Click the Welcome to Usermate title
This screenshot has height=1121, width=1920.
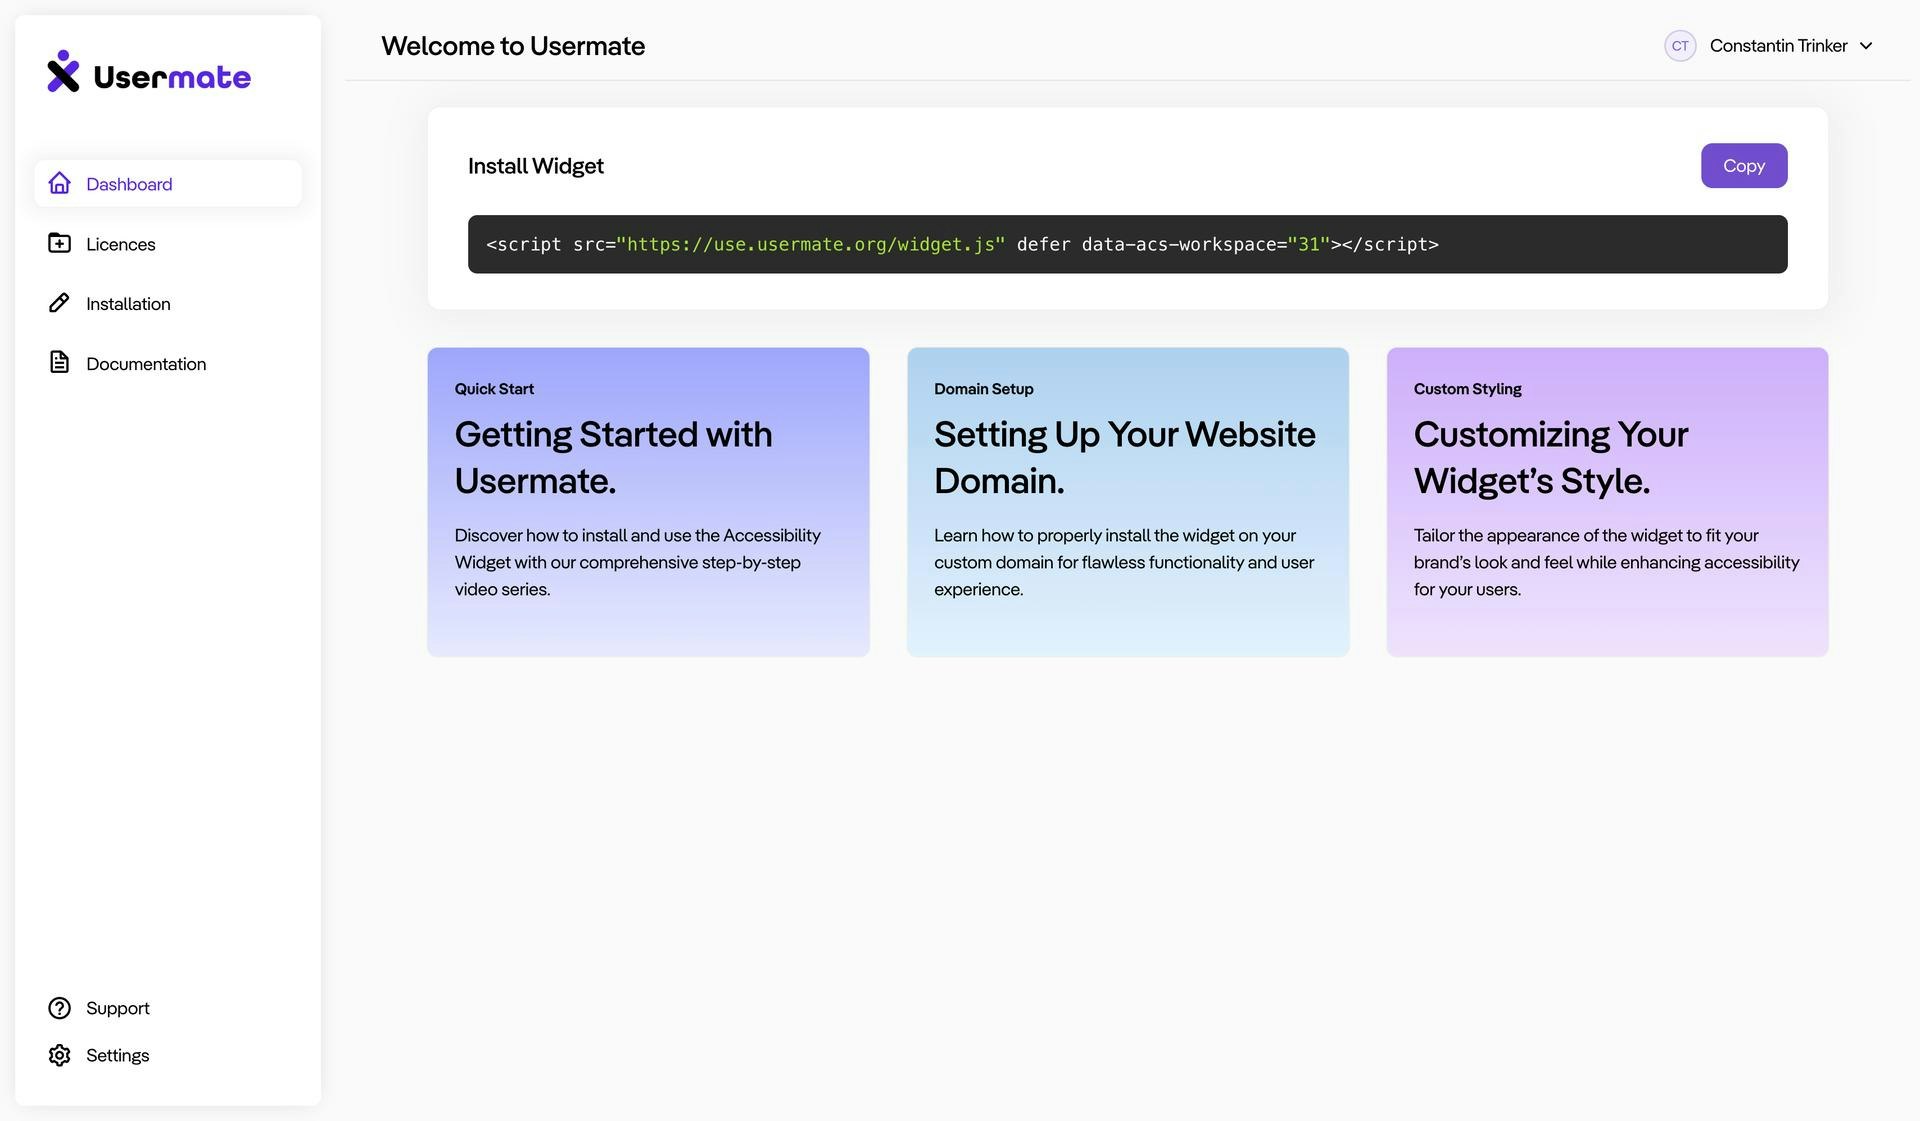513,46
